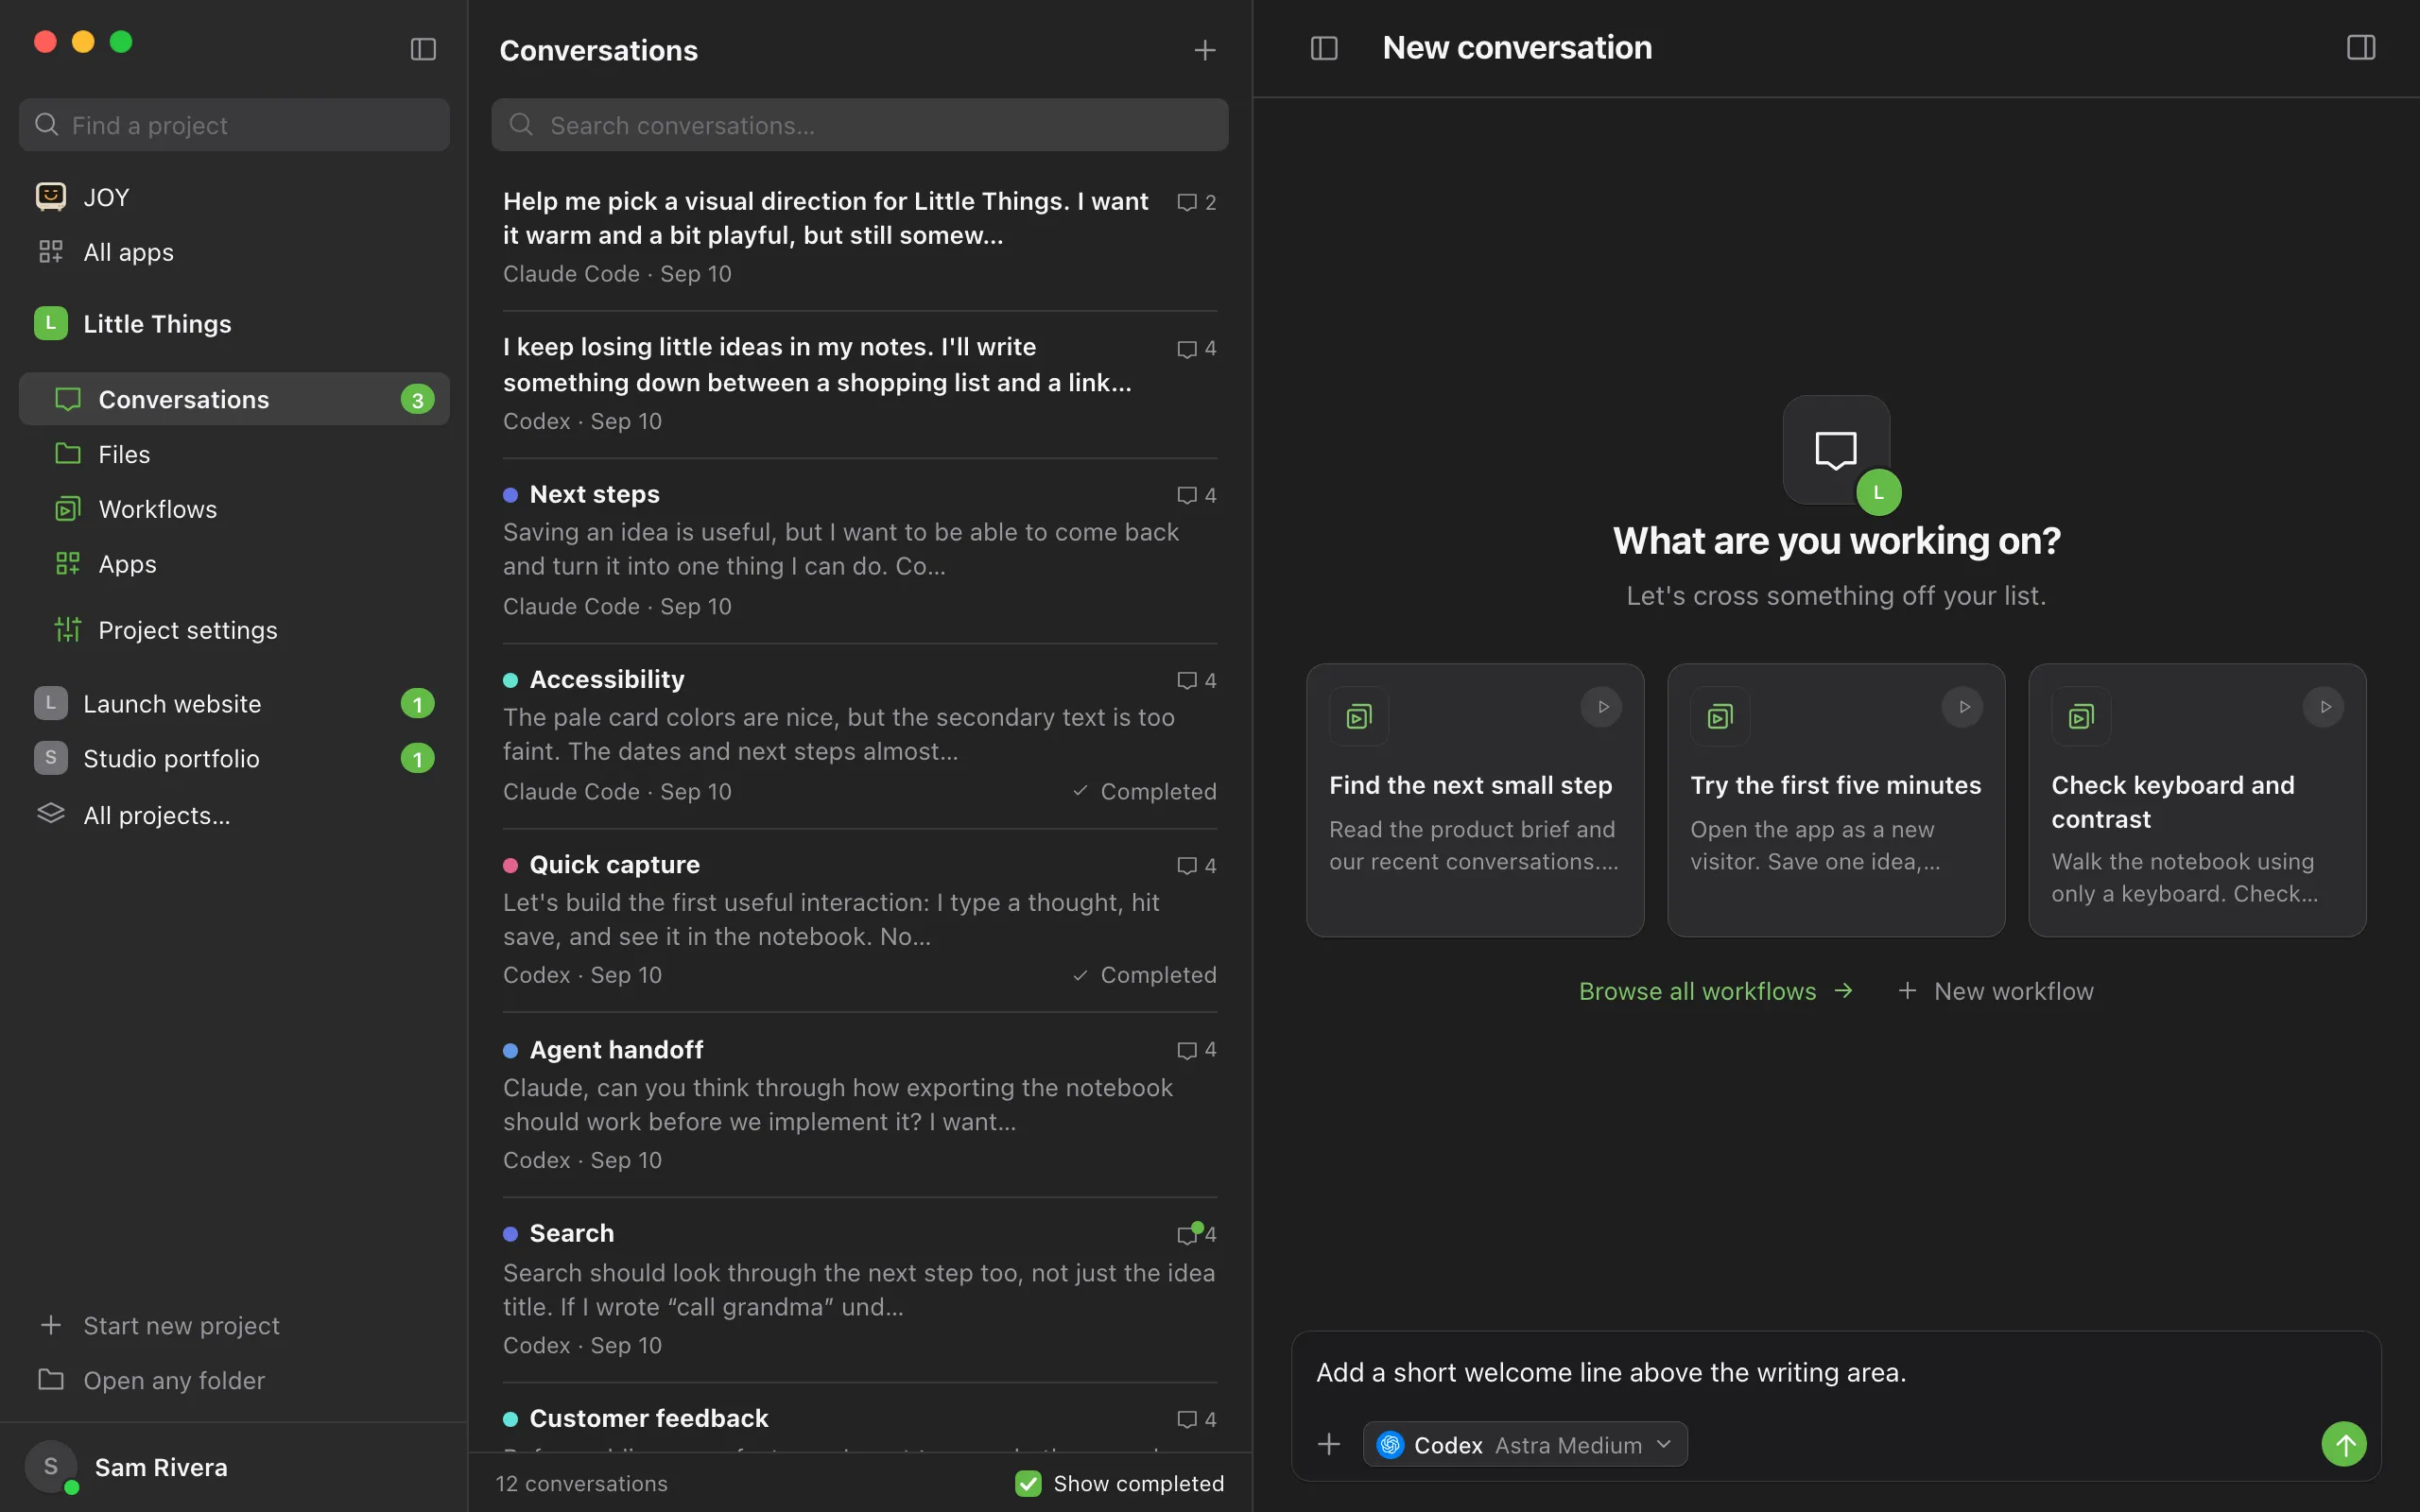This screenshot has width=2420, height=1512.
Task: Open the Studio portfolio project
Action: coord(234,758)
